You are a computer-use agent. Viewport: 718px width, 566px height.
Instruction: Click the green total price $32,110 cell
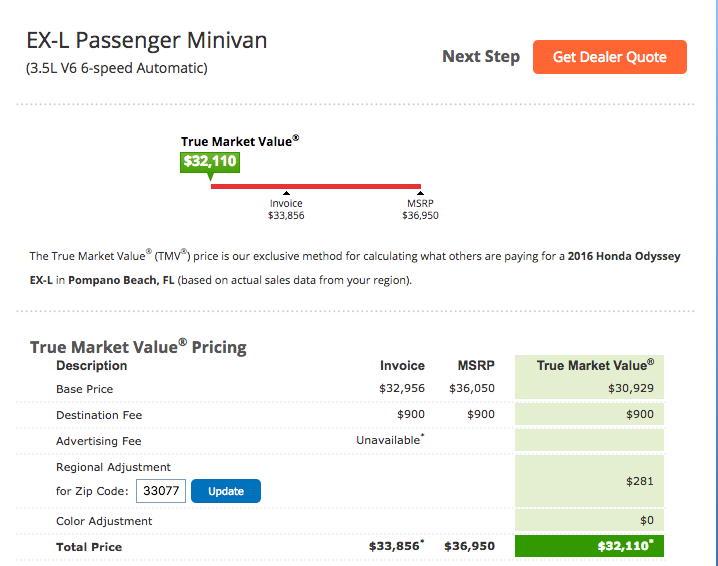point(589,546)
